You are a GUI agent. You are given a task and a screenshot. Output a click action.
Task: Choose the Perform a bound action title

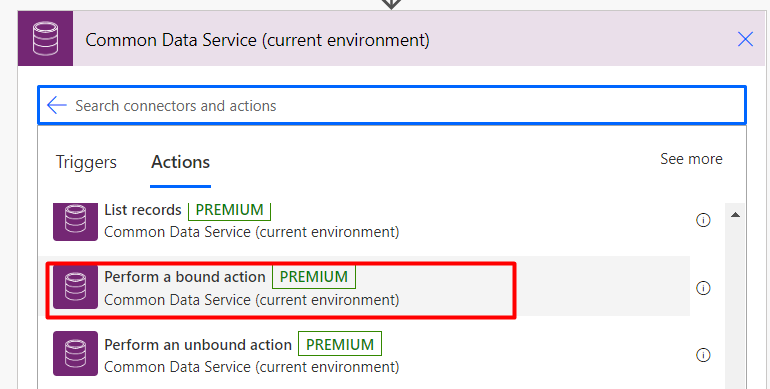coord(185,277)
